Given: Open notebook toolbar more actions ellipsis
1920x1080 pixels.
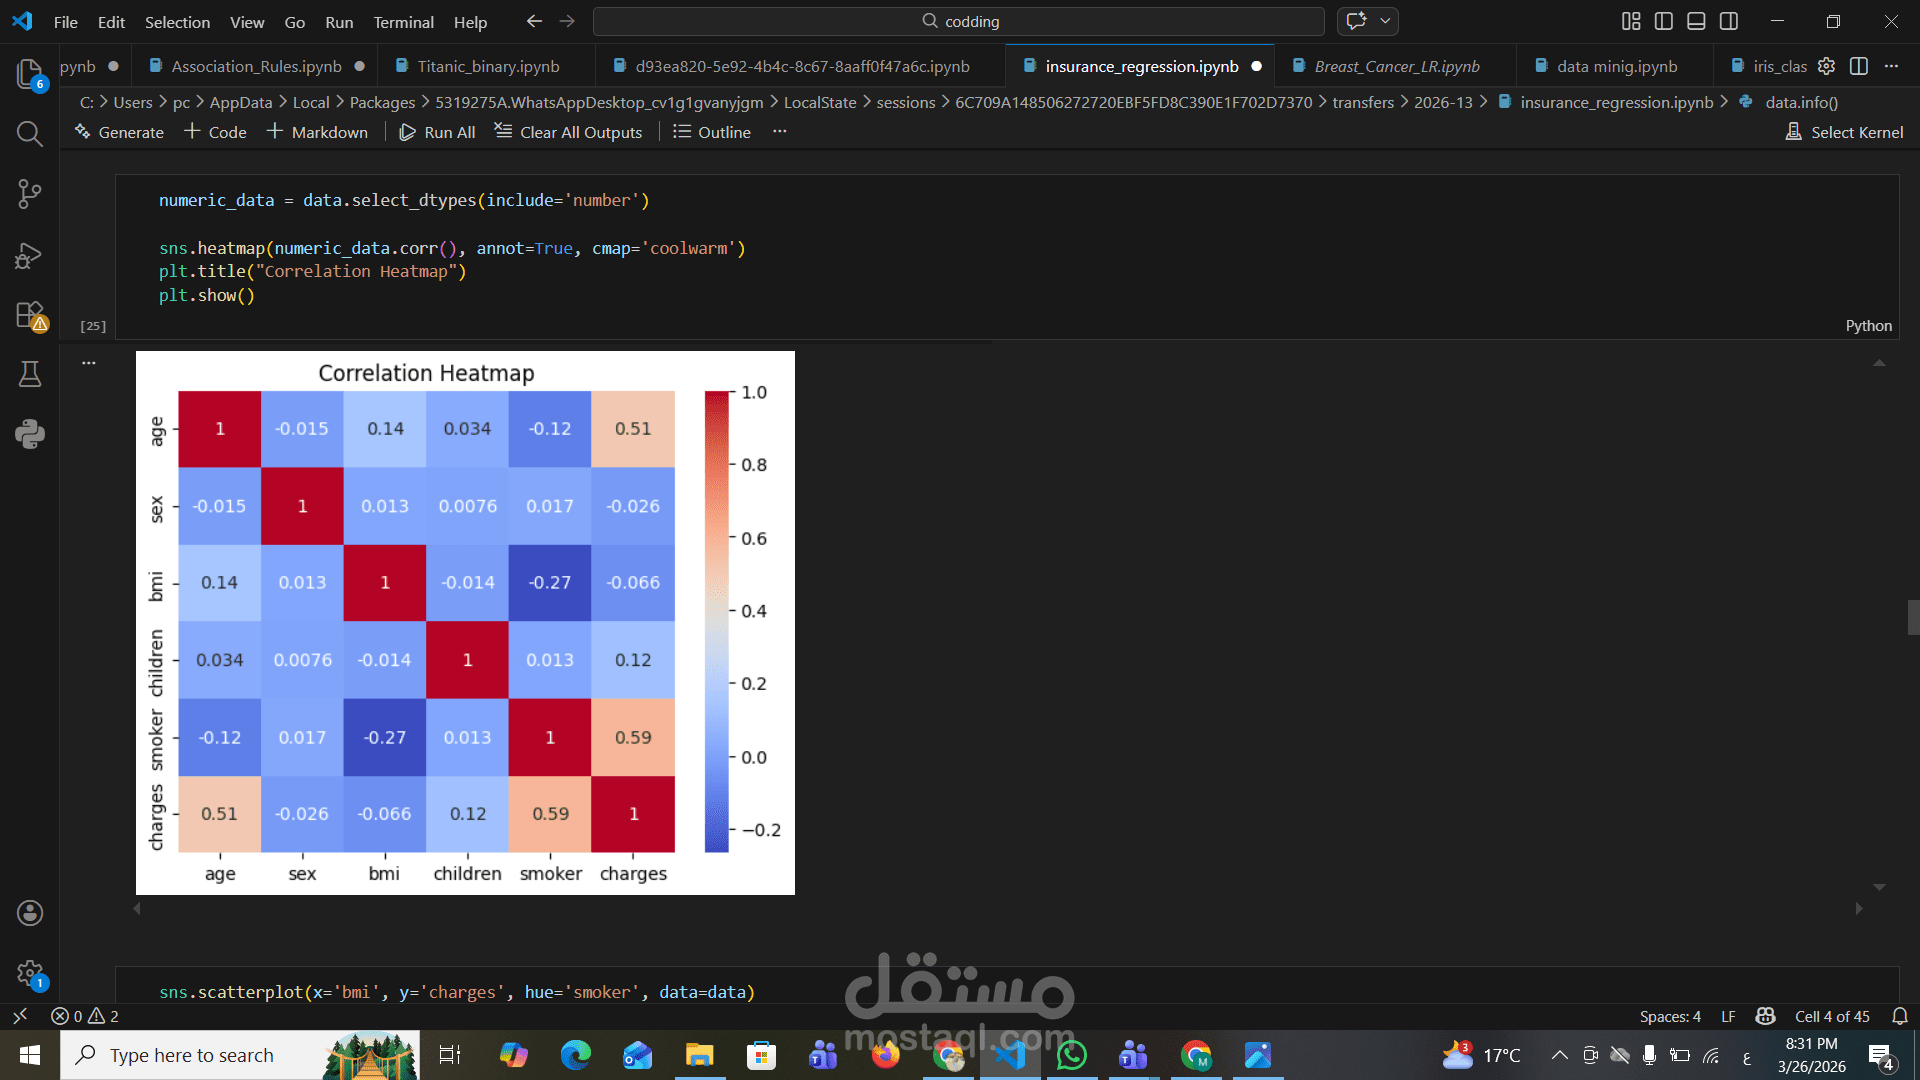Looking at the screenshot, I should pos(780,132).
